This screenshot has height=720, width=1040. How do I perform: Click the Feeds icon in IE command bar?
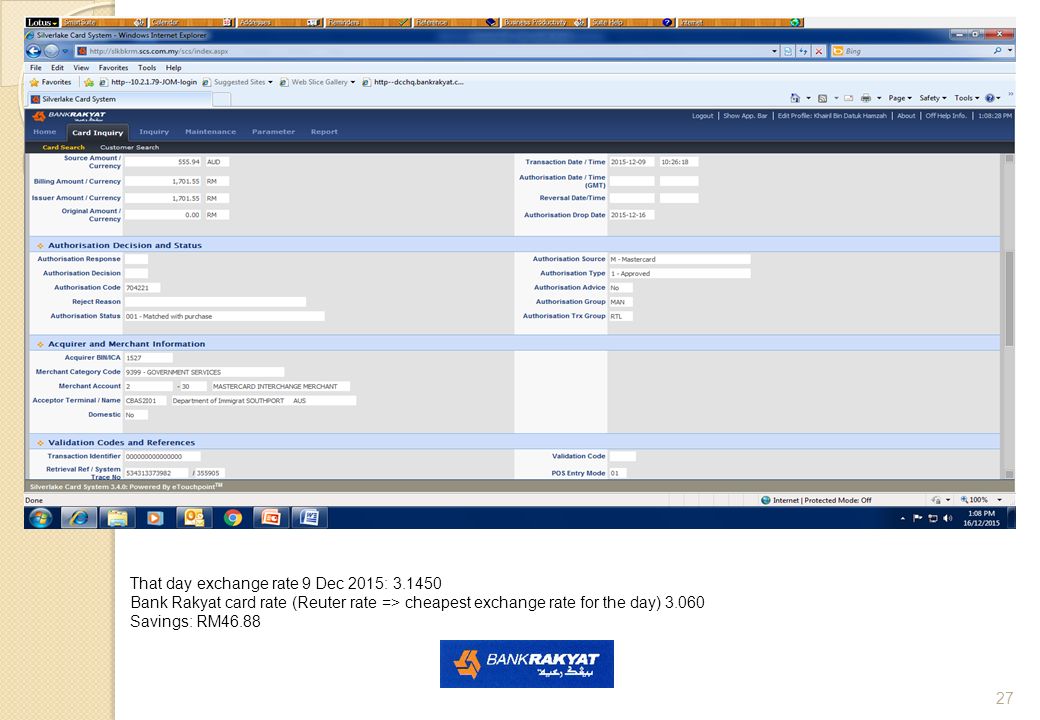[822, 98]
